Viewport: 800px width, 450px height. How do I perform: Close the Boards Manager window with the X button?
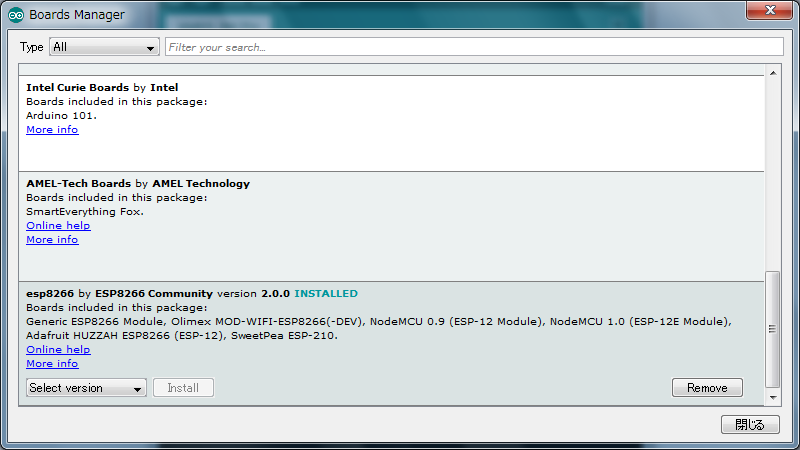pos(770,10)
